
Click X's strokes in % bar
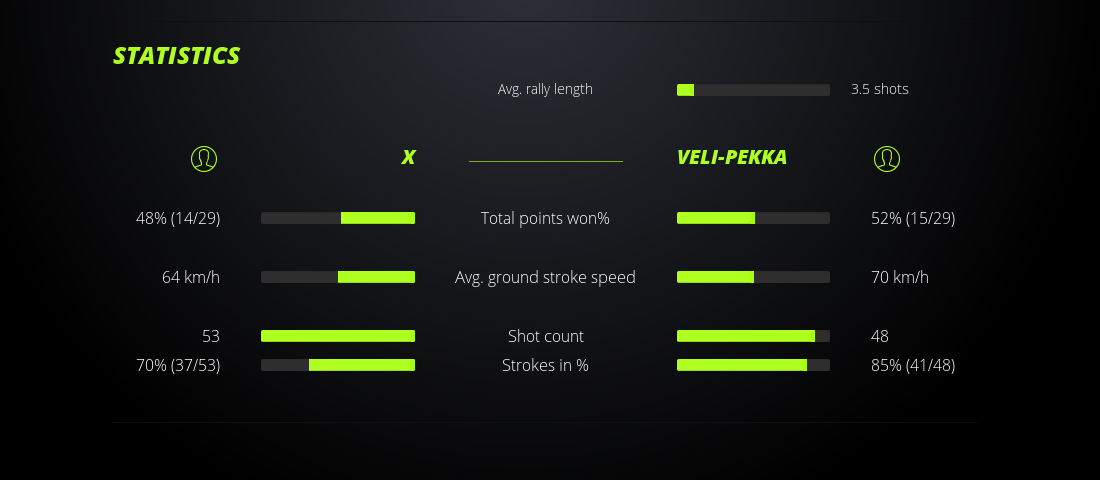pyautogui.click(x=338, y=365)
